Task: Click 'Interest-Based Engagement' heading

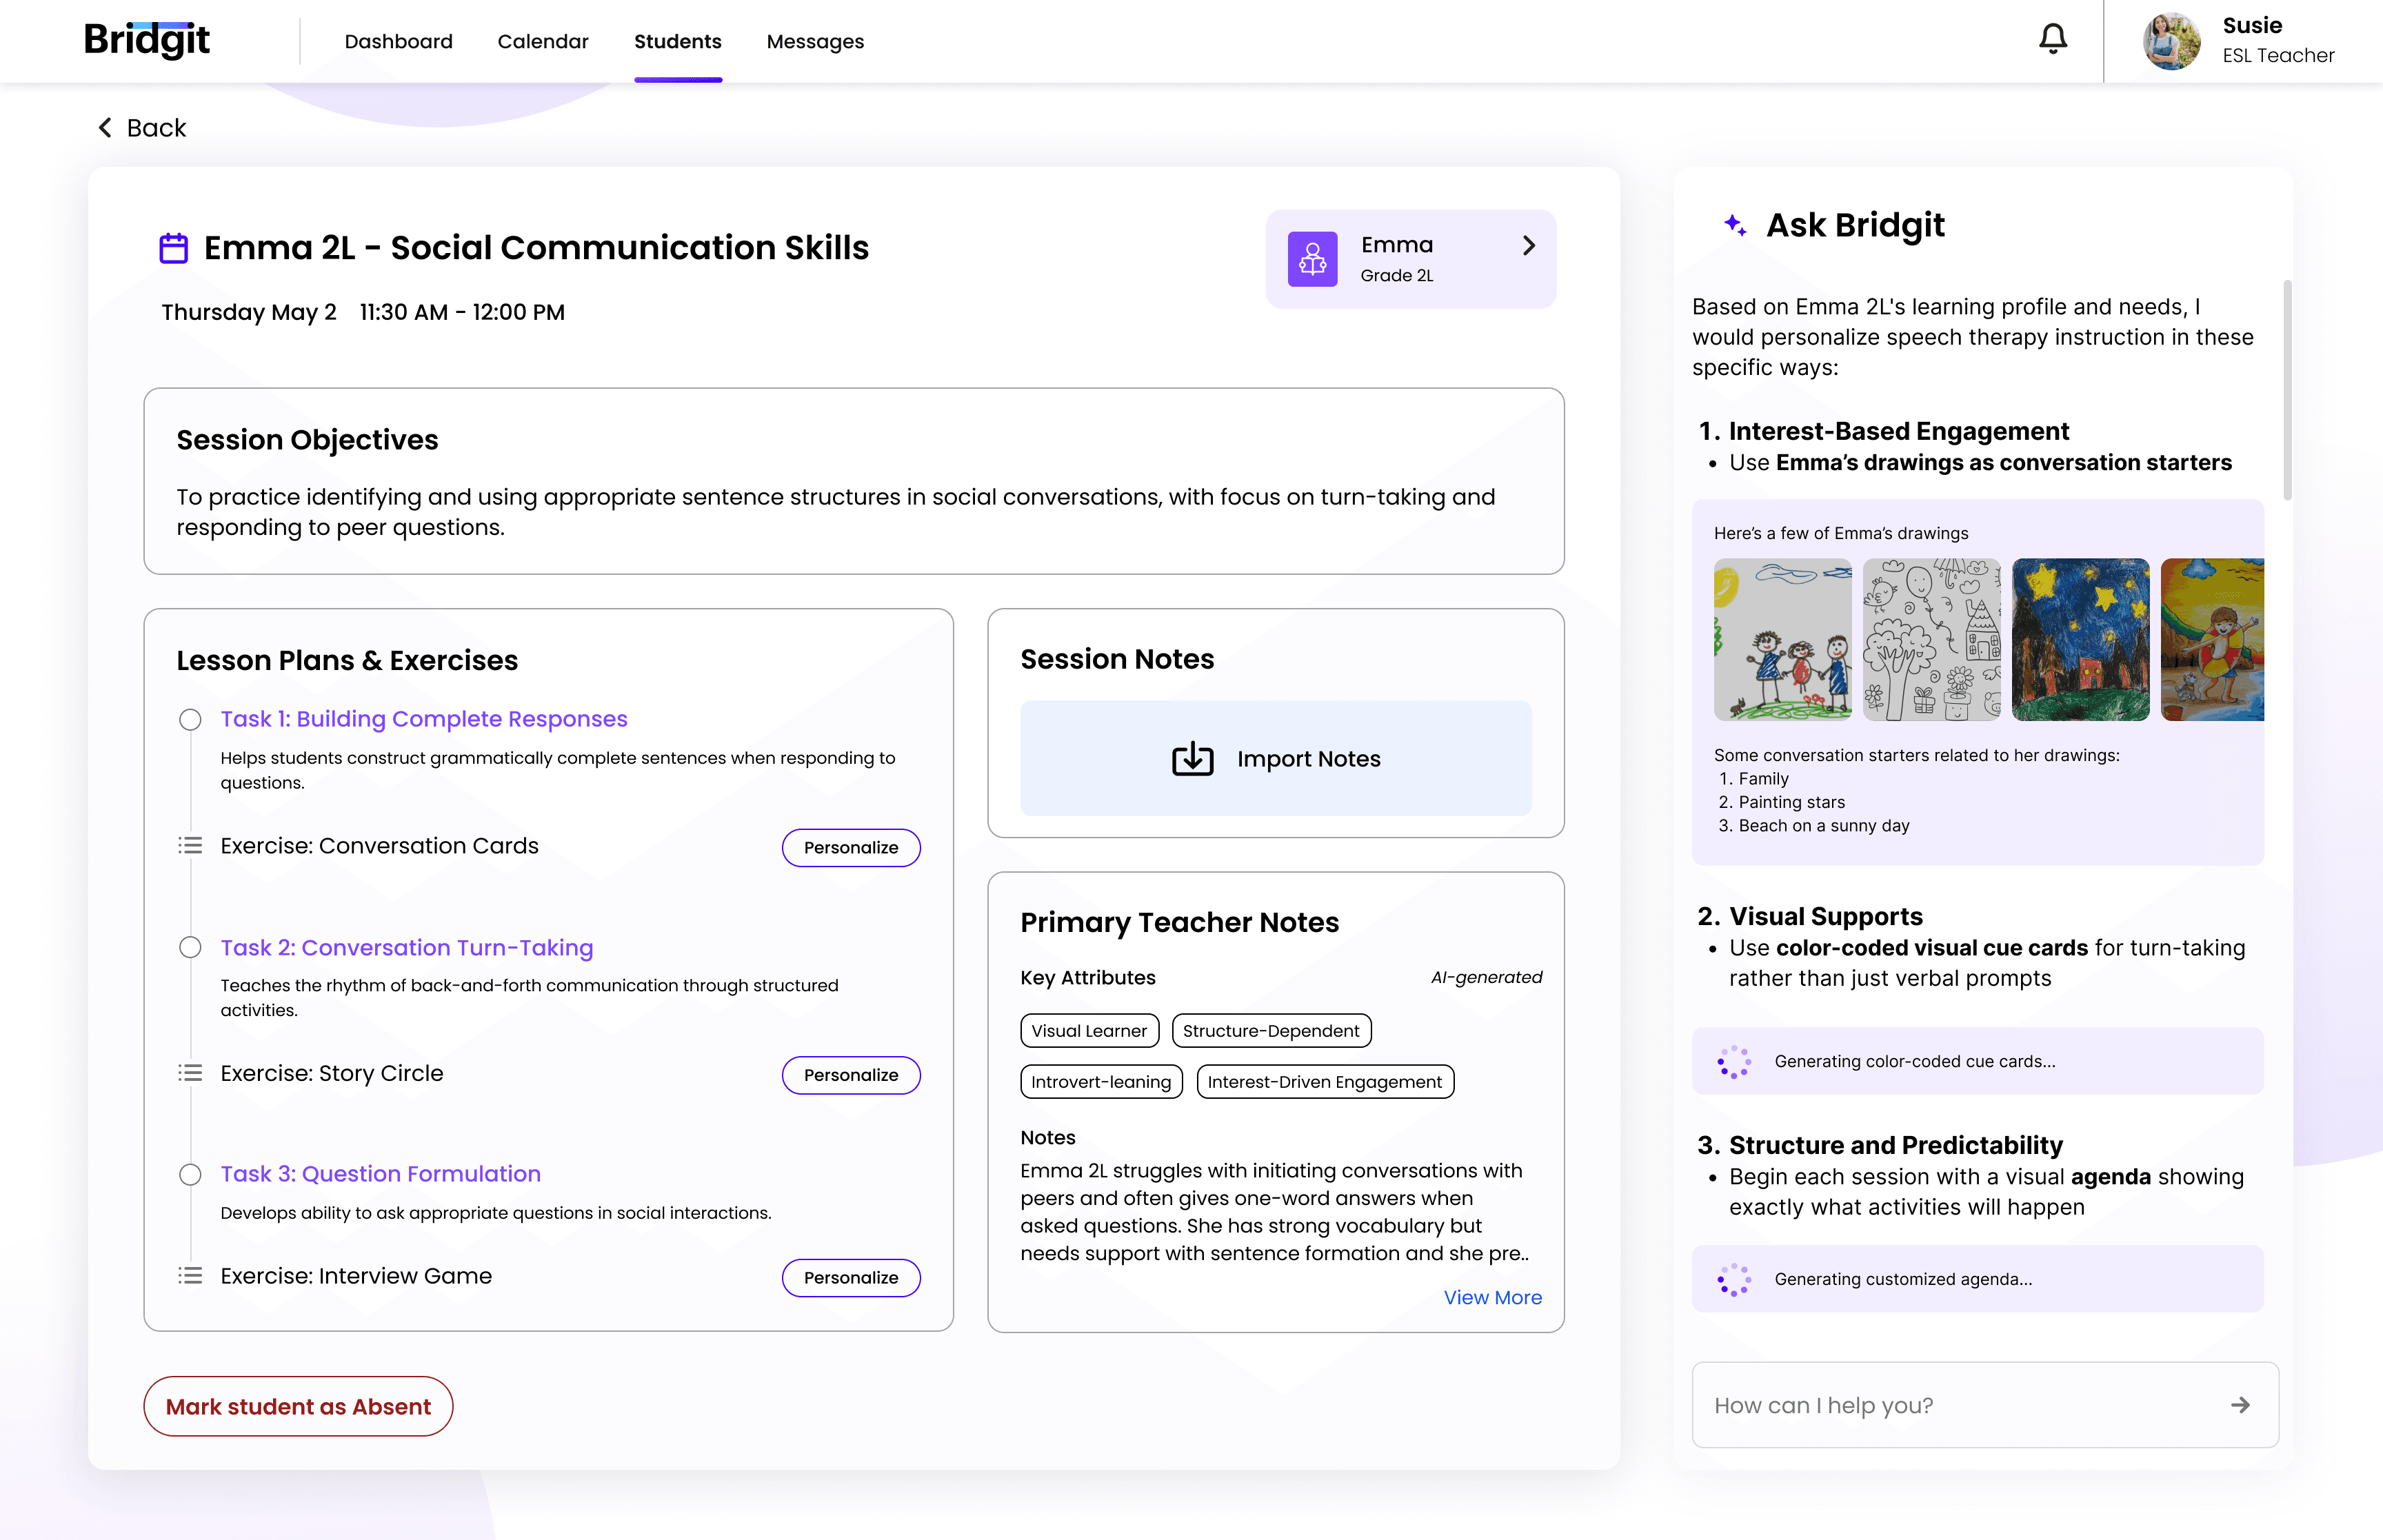Action: click(1898, 431)
